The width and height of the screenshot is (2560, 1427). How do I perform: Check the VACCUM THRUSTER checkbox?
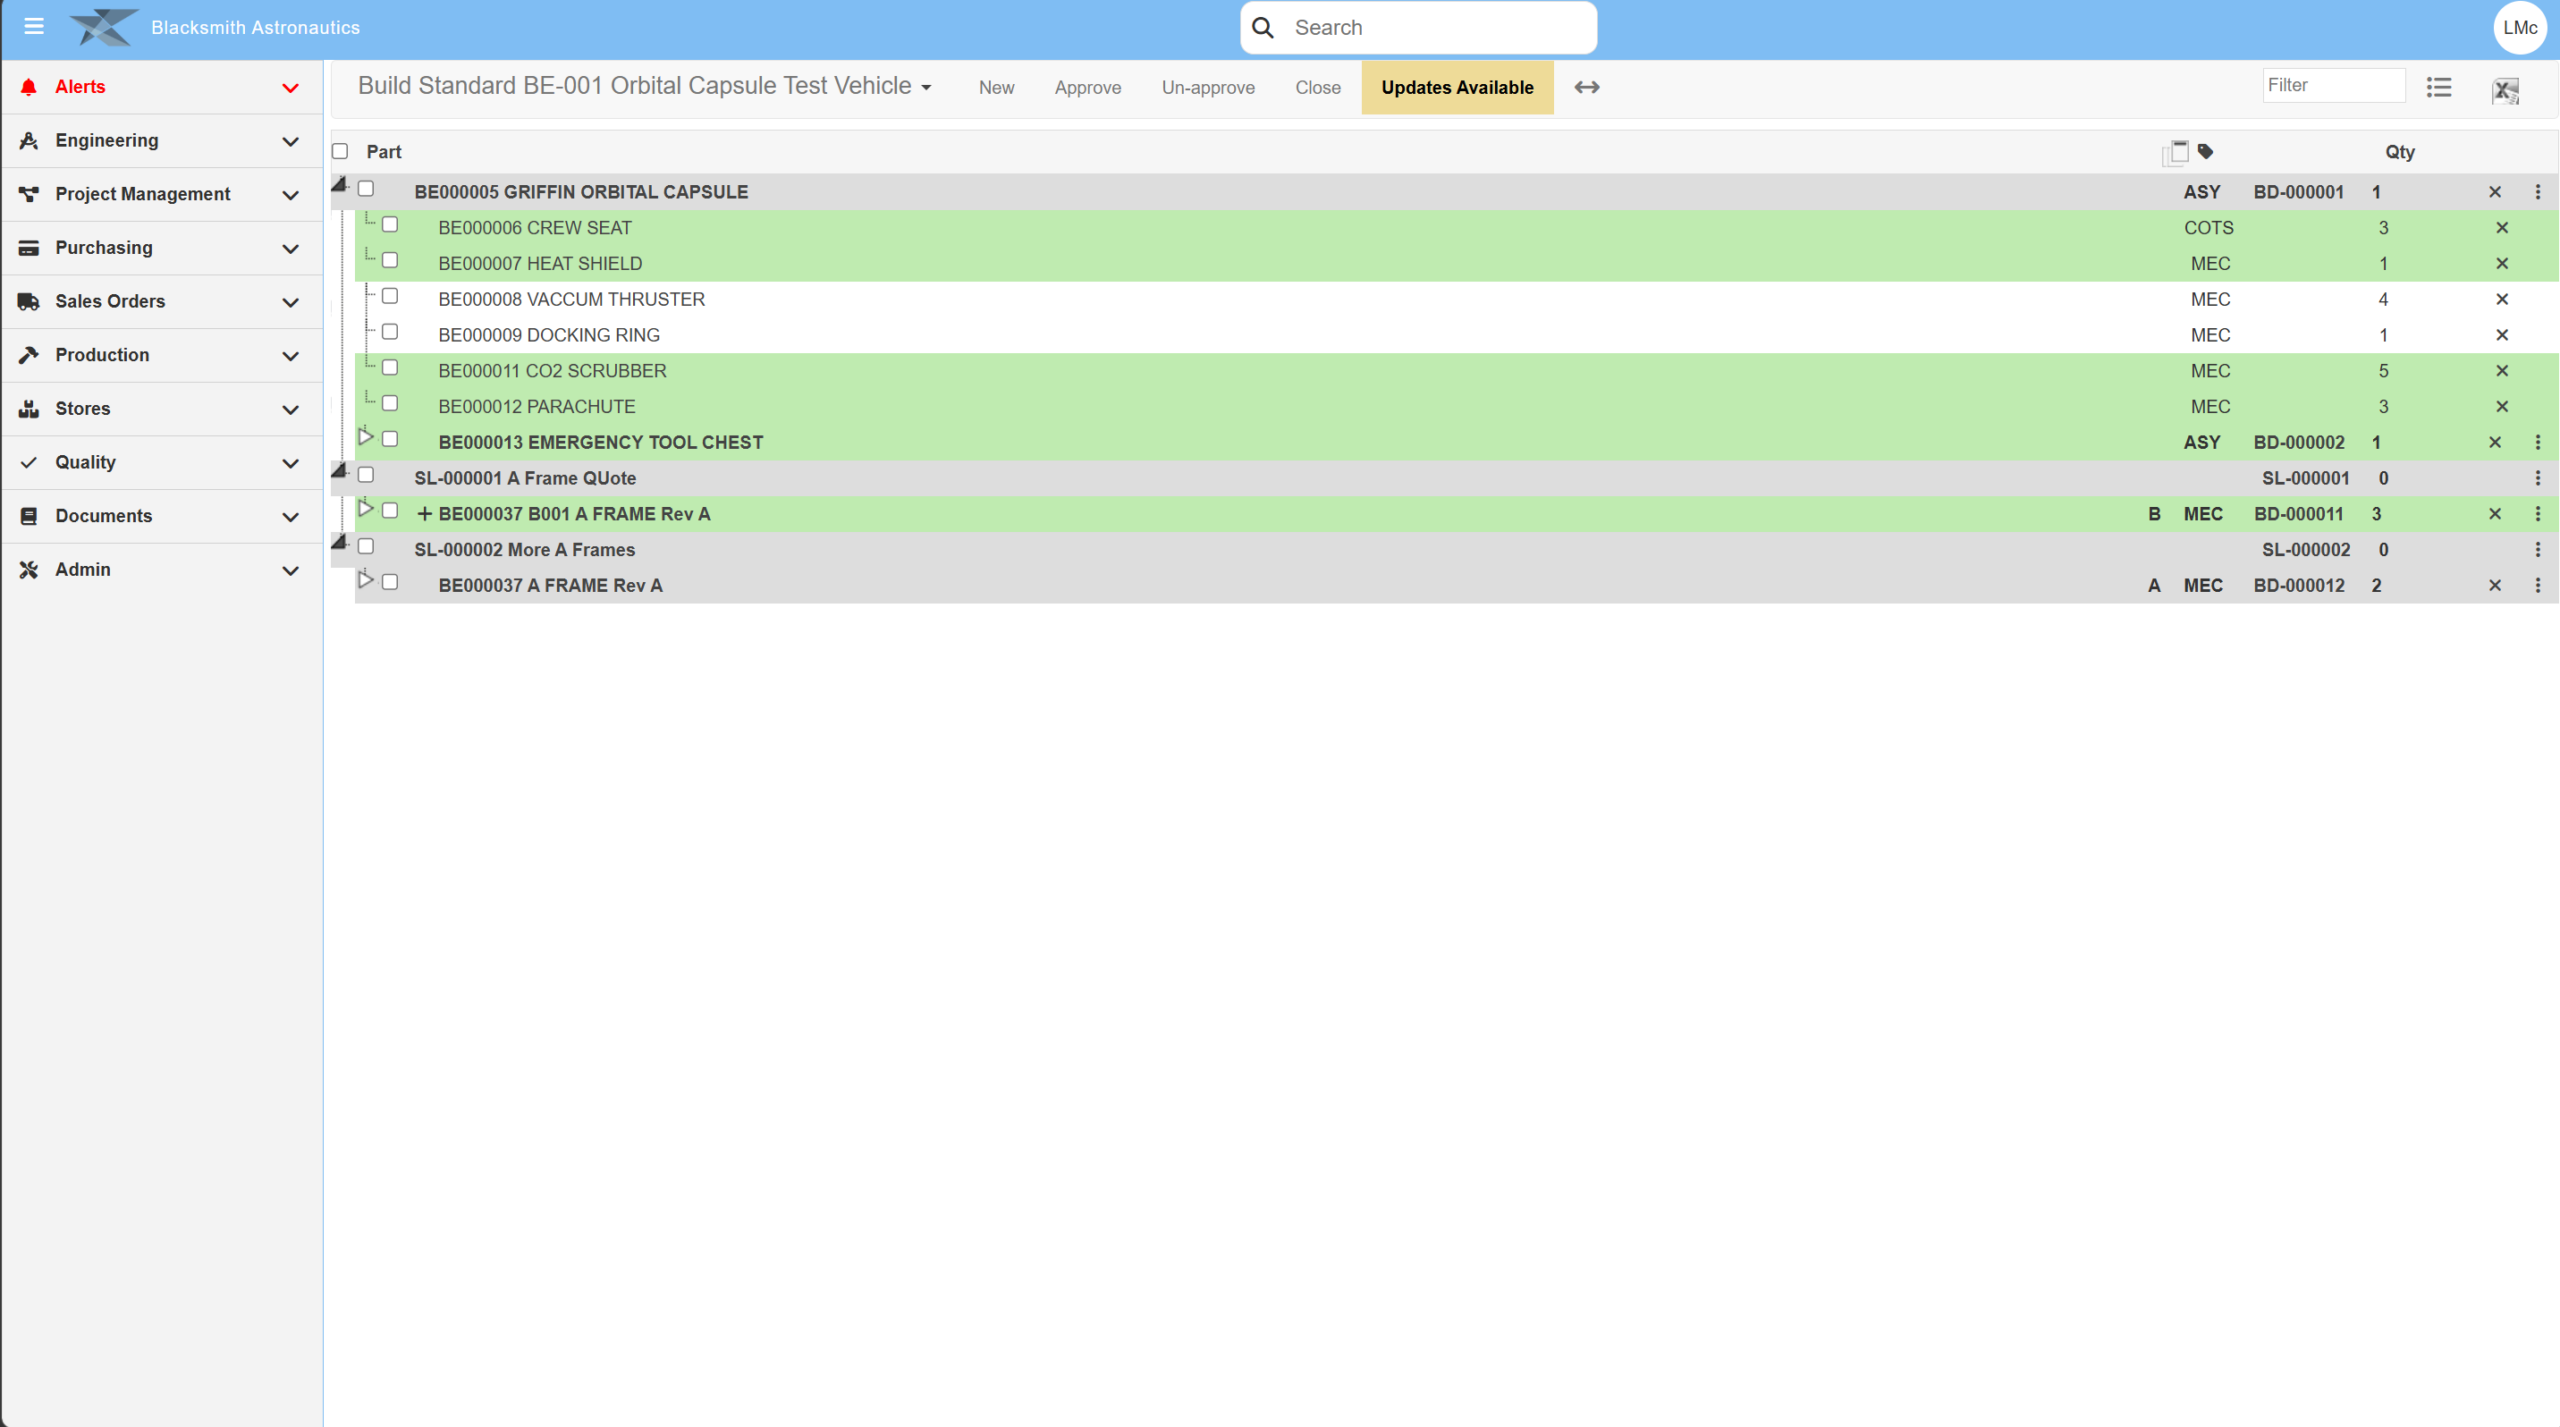[390, 296]
